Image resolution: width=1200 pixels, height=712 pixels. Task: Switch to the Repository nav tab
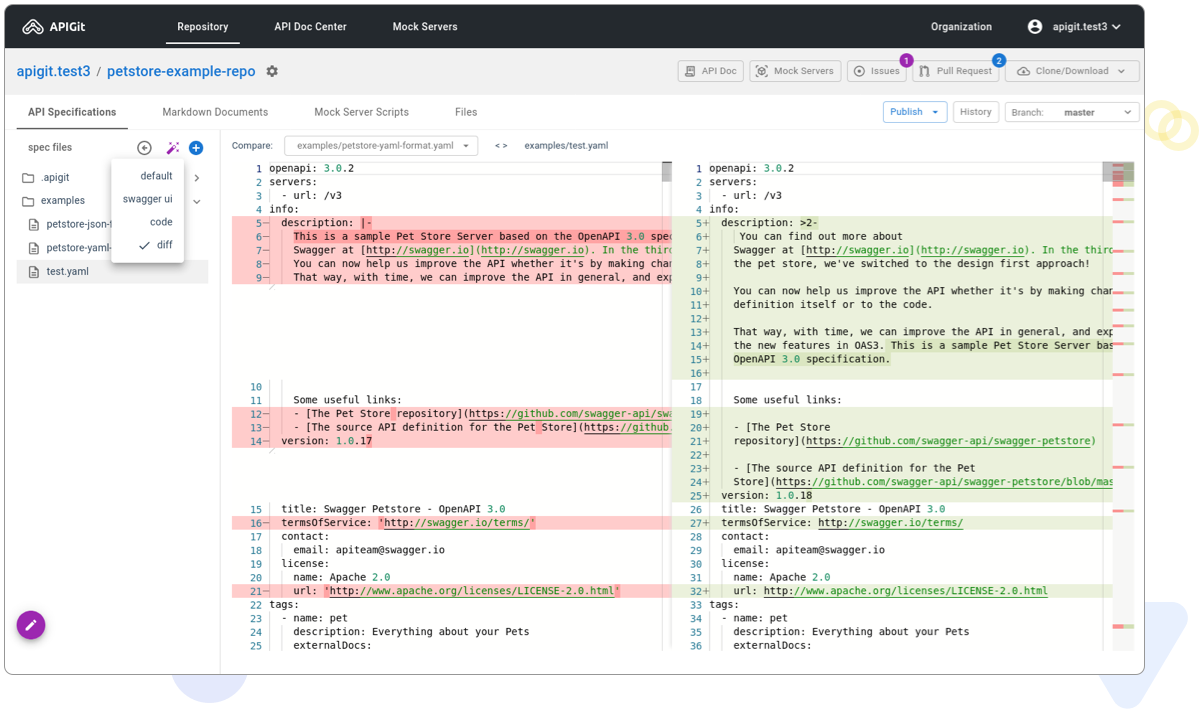click(203, 27)
